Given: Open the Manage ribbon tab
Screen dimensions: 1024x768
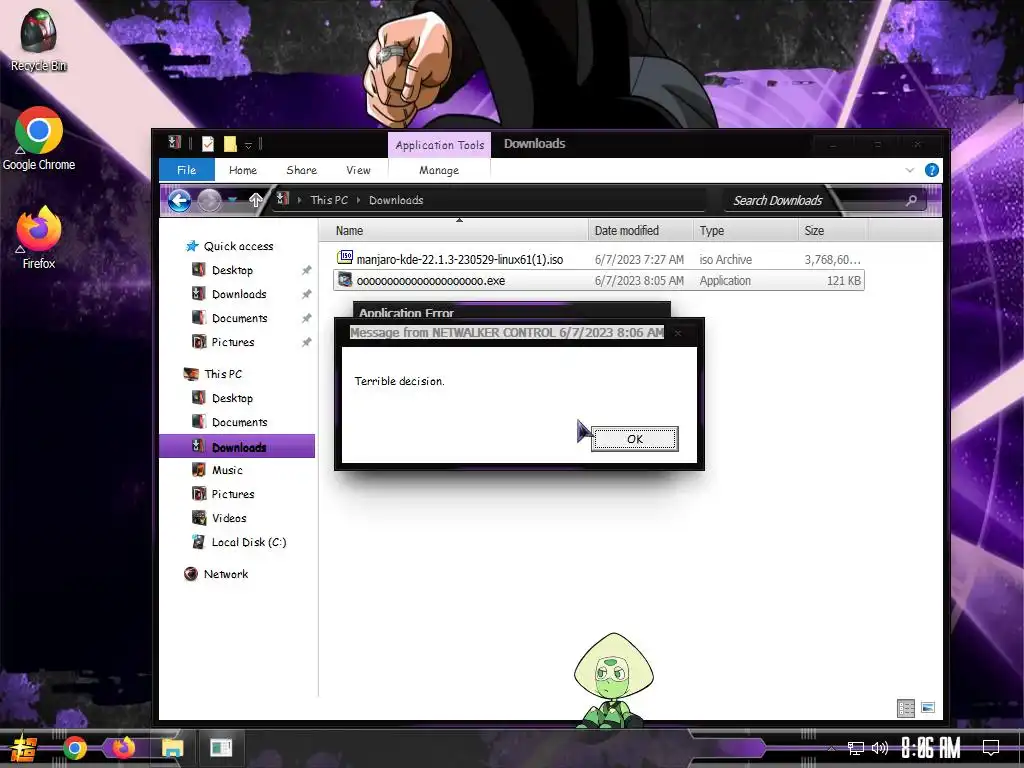Looking at the screenshot, I should [x=439, y=170].
